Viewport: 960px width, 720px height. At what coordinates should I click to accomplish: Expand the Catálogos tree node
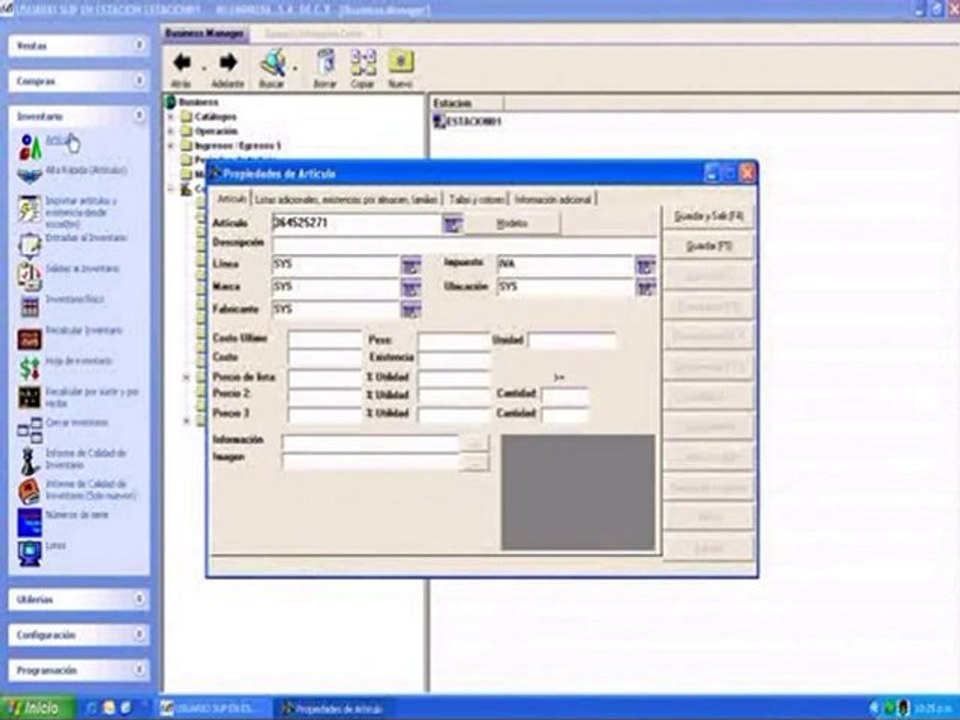tap(171, 116)
